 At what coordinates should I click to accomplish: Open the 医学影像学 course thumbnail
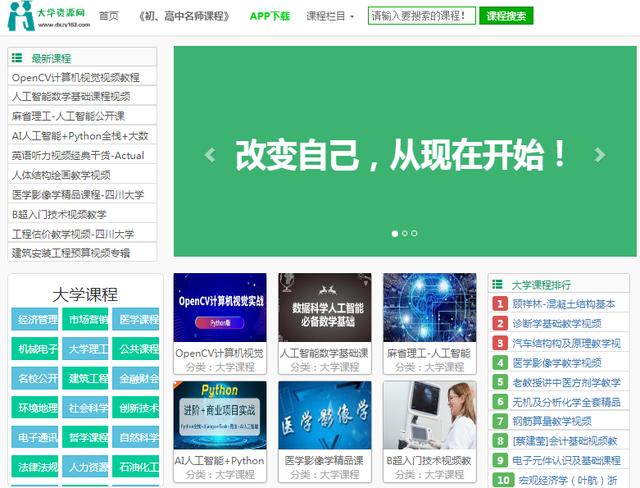(x=325, y=415)
